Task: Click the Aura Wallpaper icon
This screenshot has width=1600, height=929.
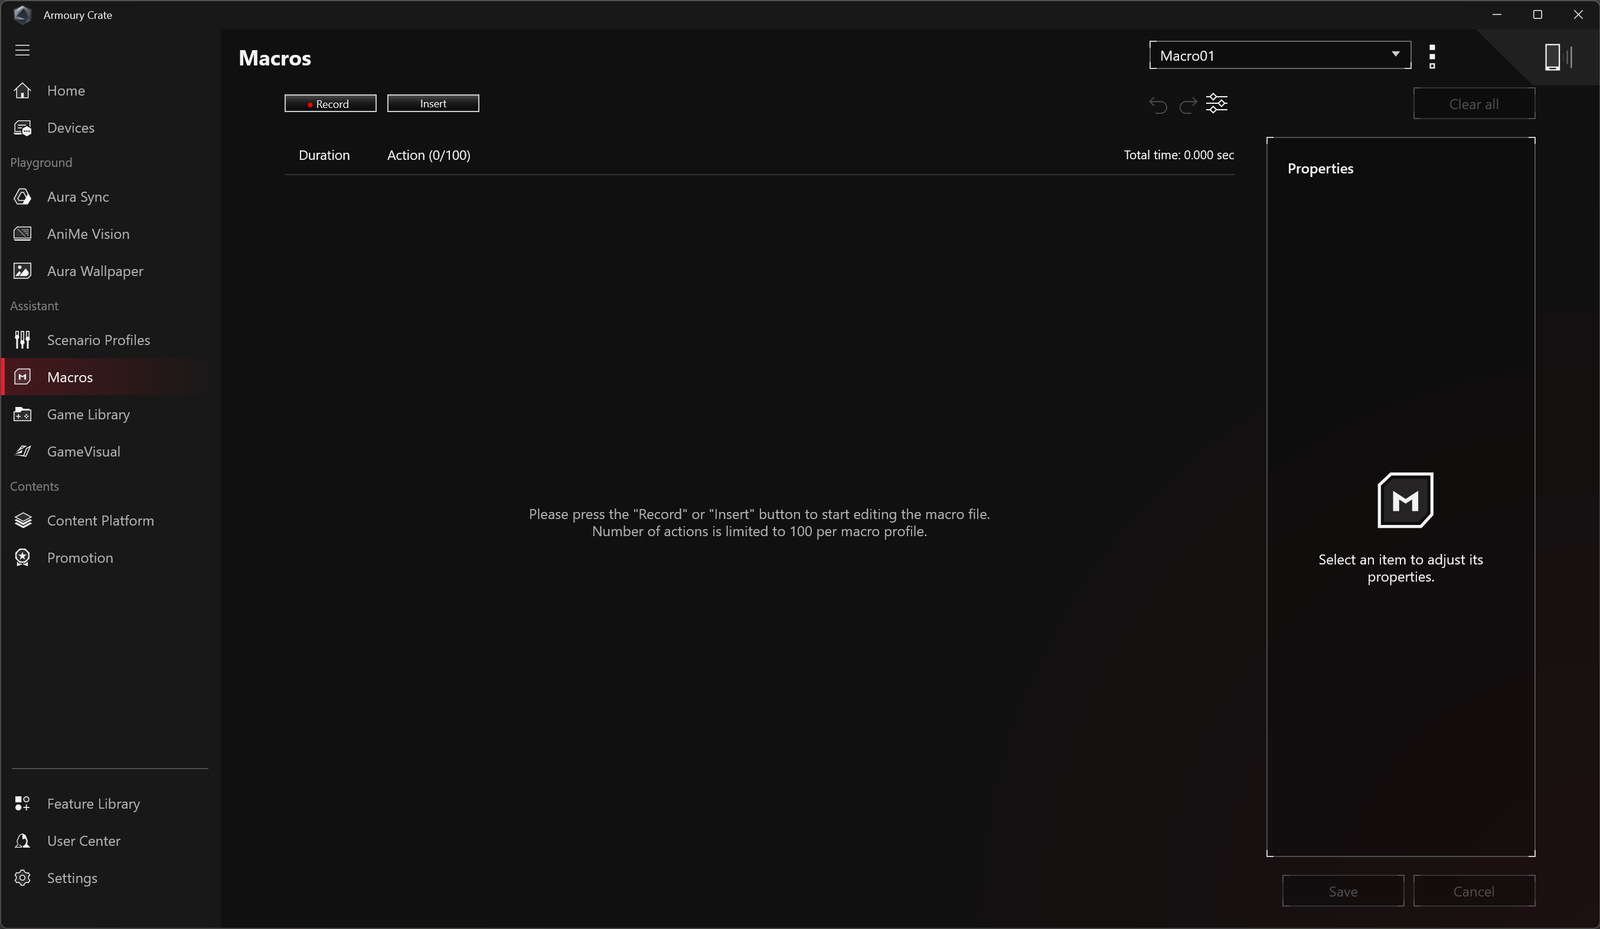Action: (23, 271)
